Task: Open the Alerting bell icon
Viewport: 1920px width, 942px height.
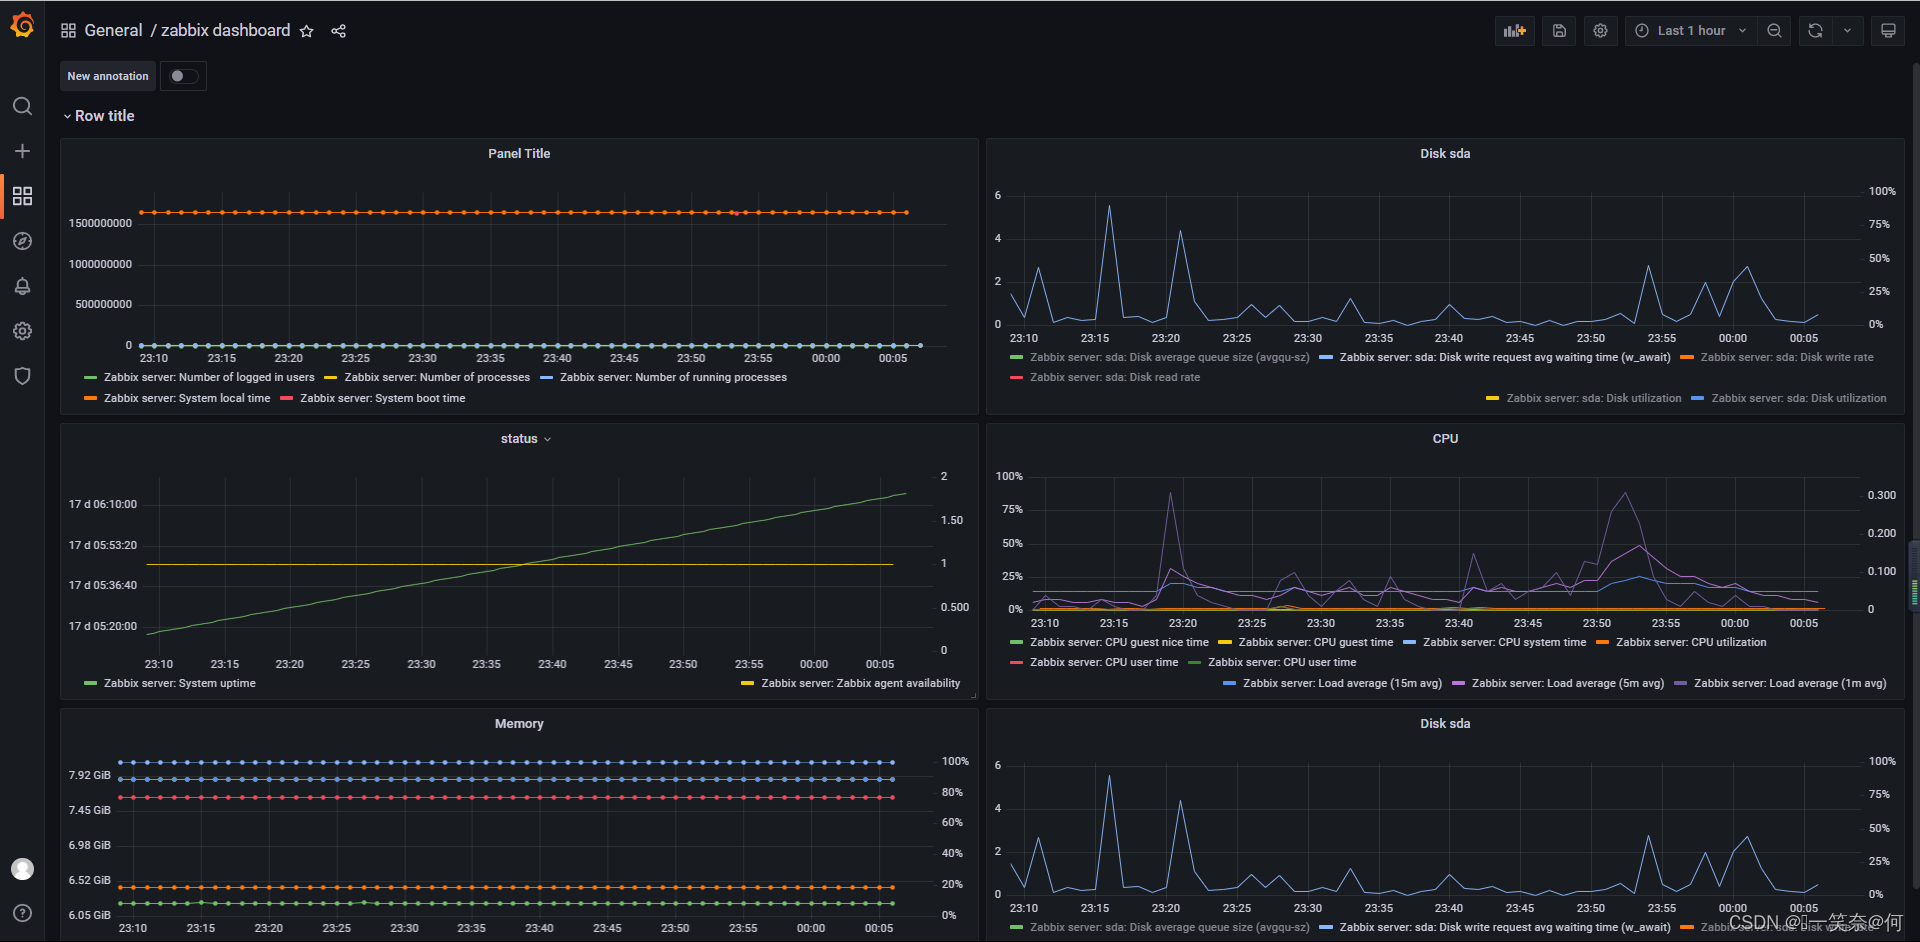Action: tap(22, 286)
